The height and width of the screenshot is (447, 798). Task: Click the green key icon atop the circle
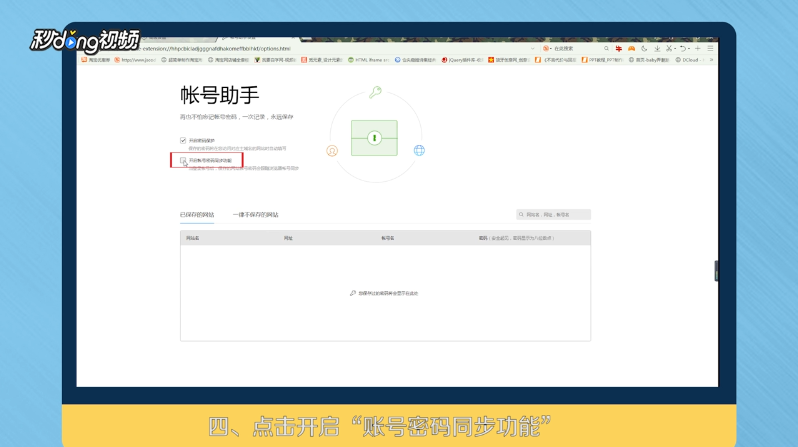375,92
